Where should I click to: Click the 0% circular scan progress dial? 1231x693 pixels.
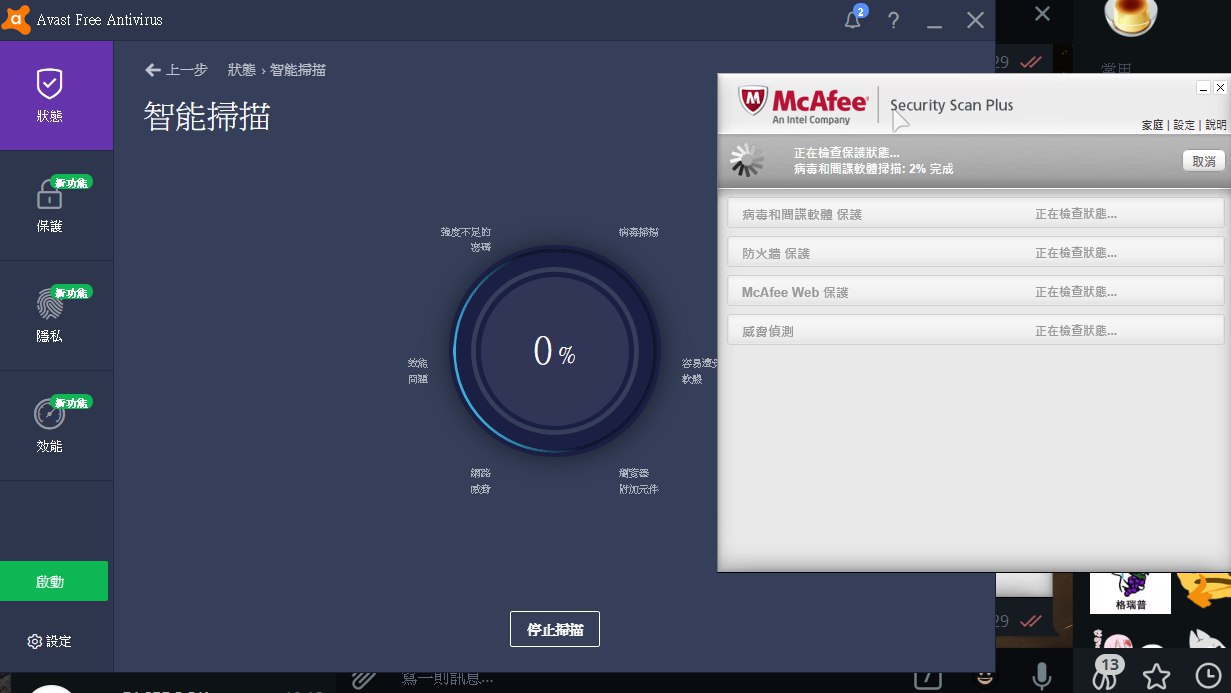coord(555,351)
